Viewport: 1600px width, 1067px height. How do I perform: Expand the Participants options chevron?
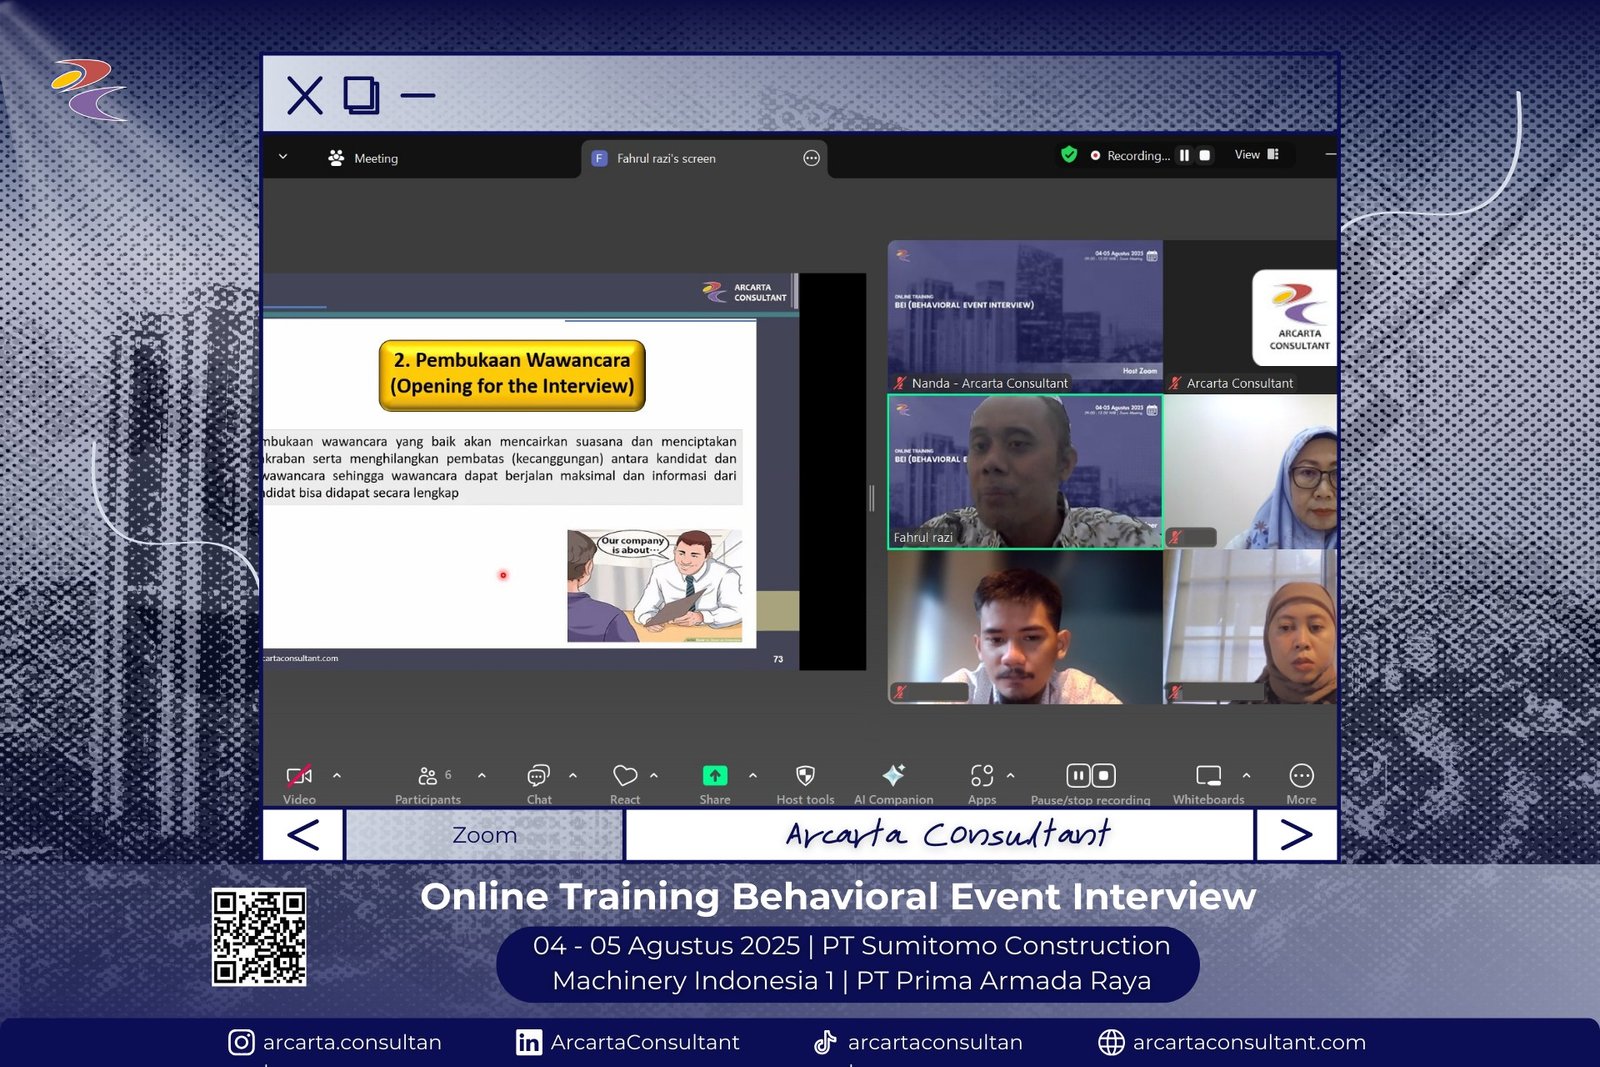[482, 775]
